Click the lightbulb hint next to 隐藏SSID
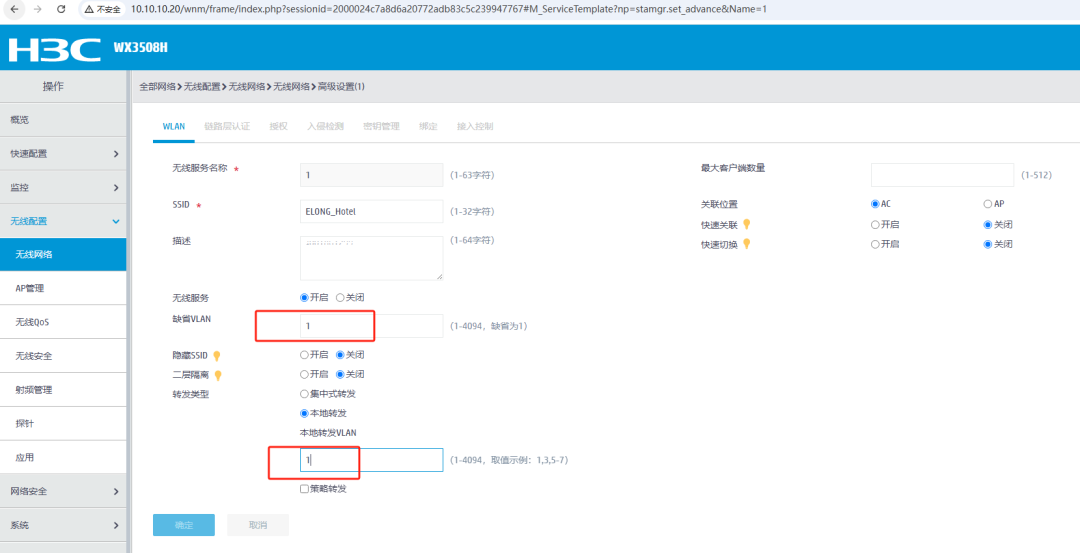This screenshot has width=1080, height=553. pos(216,355)
